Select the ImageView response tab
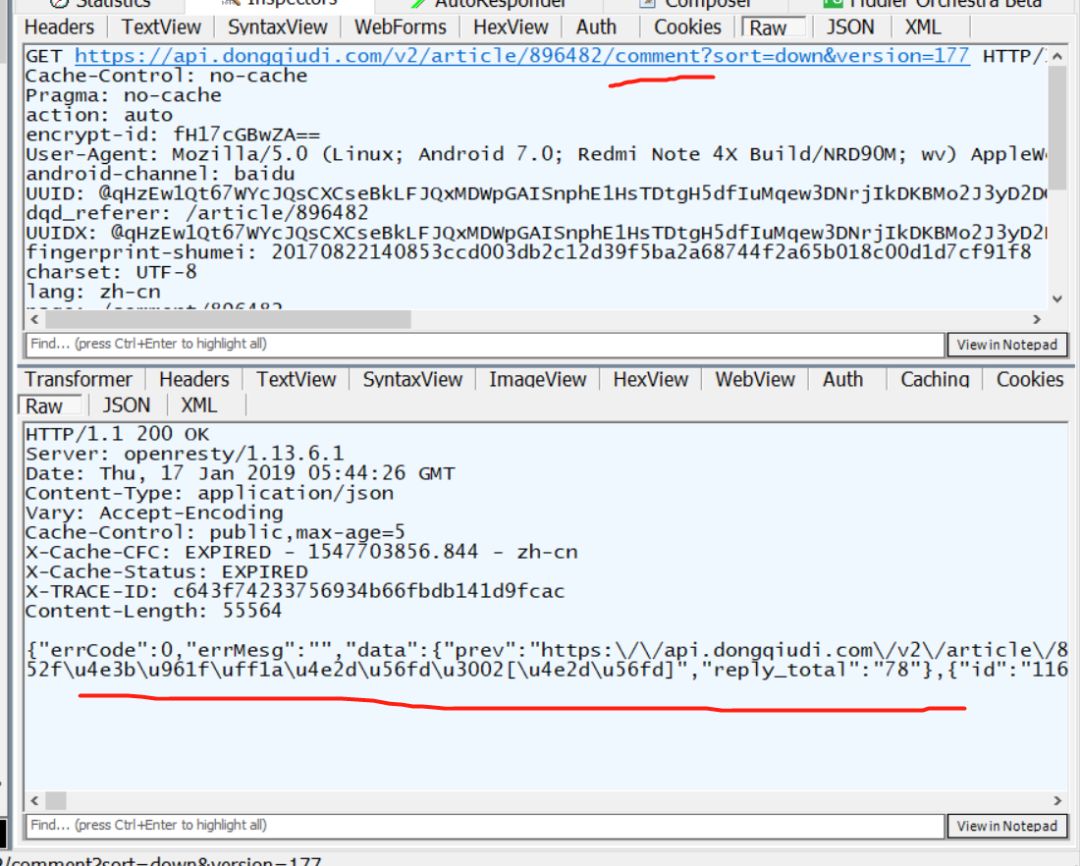The width and height of the screenshot is (1080, 866). [x=537, y=379]
